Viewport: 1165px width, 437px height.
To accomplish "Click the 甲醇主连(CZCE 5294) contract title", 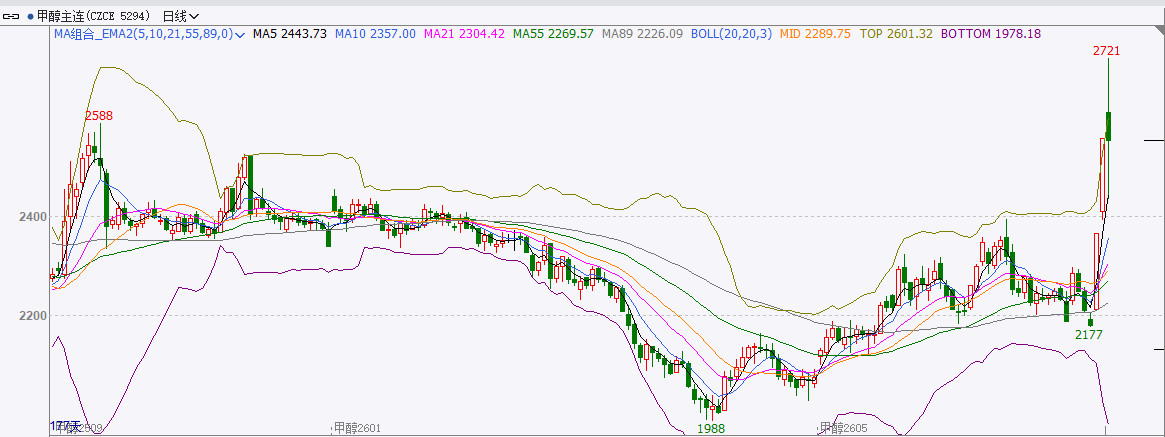I will click(95, 16).
